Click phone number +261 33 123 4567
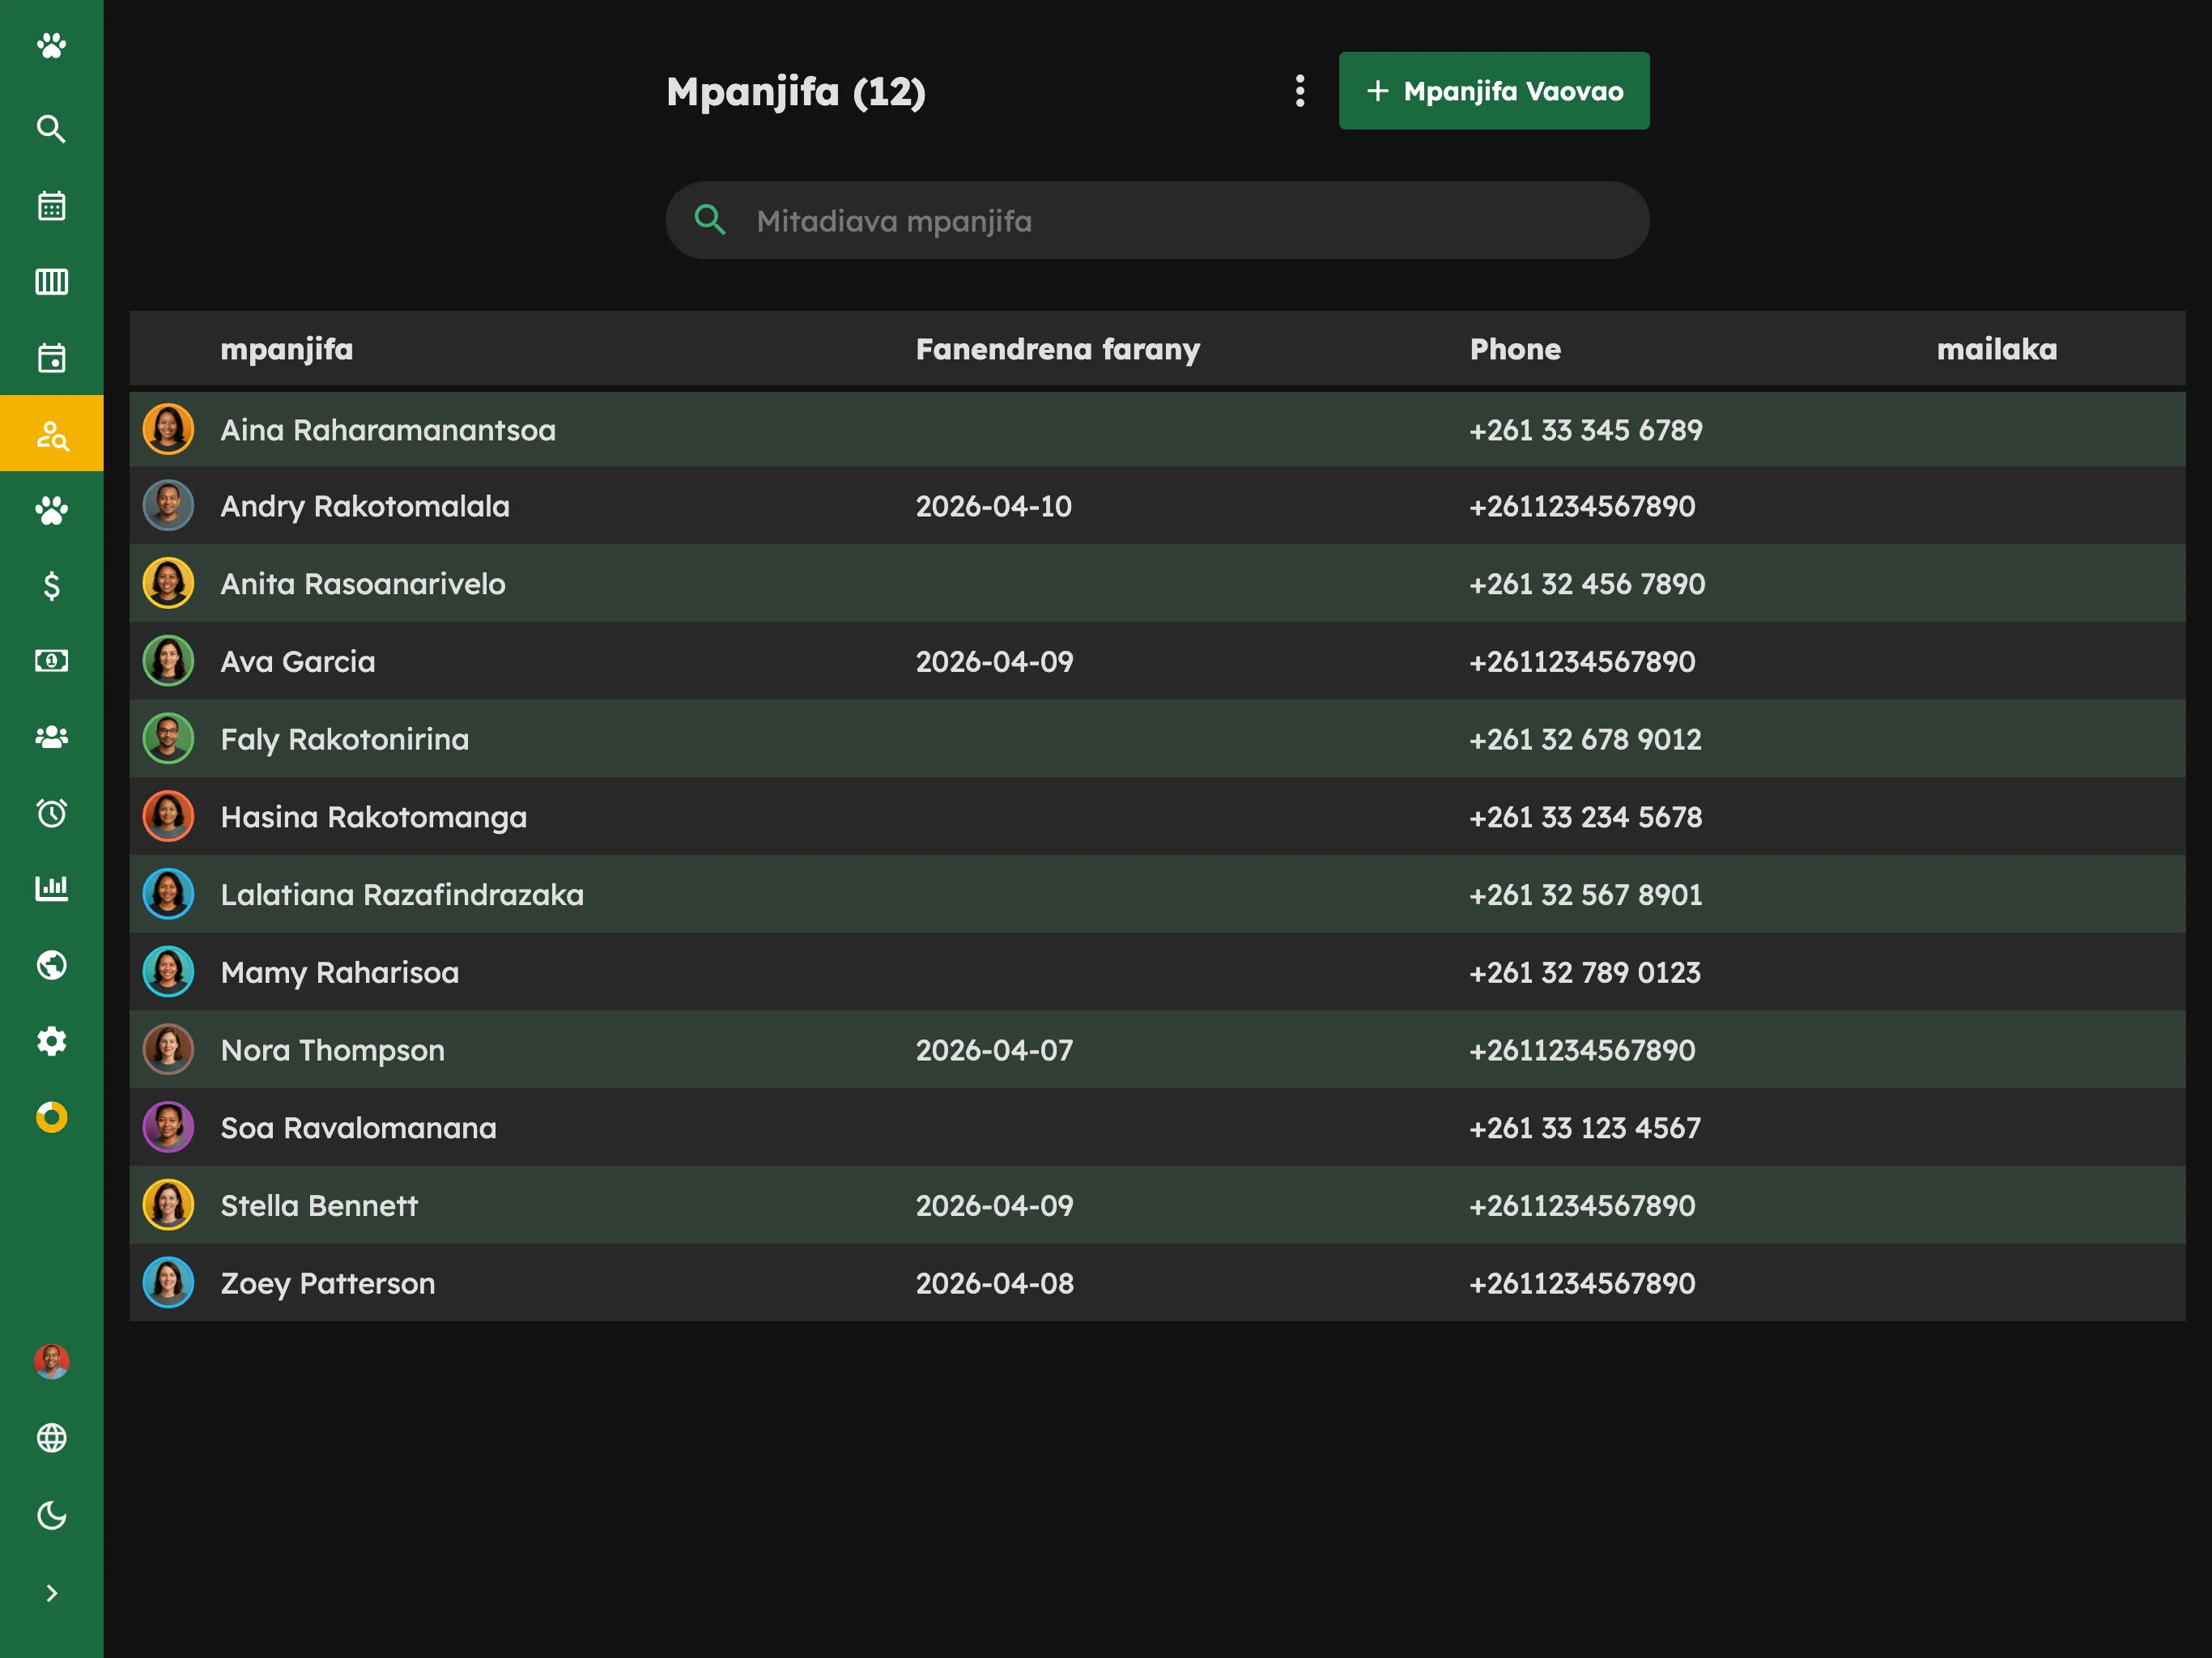This screenshot has height=1658, width=2212. pyautogui.click(x=1585, y=1129)
